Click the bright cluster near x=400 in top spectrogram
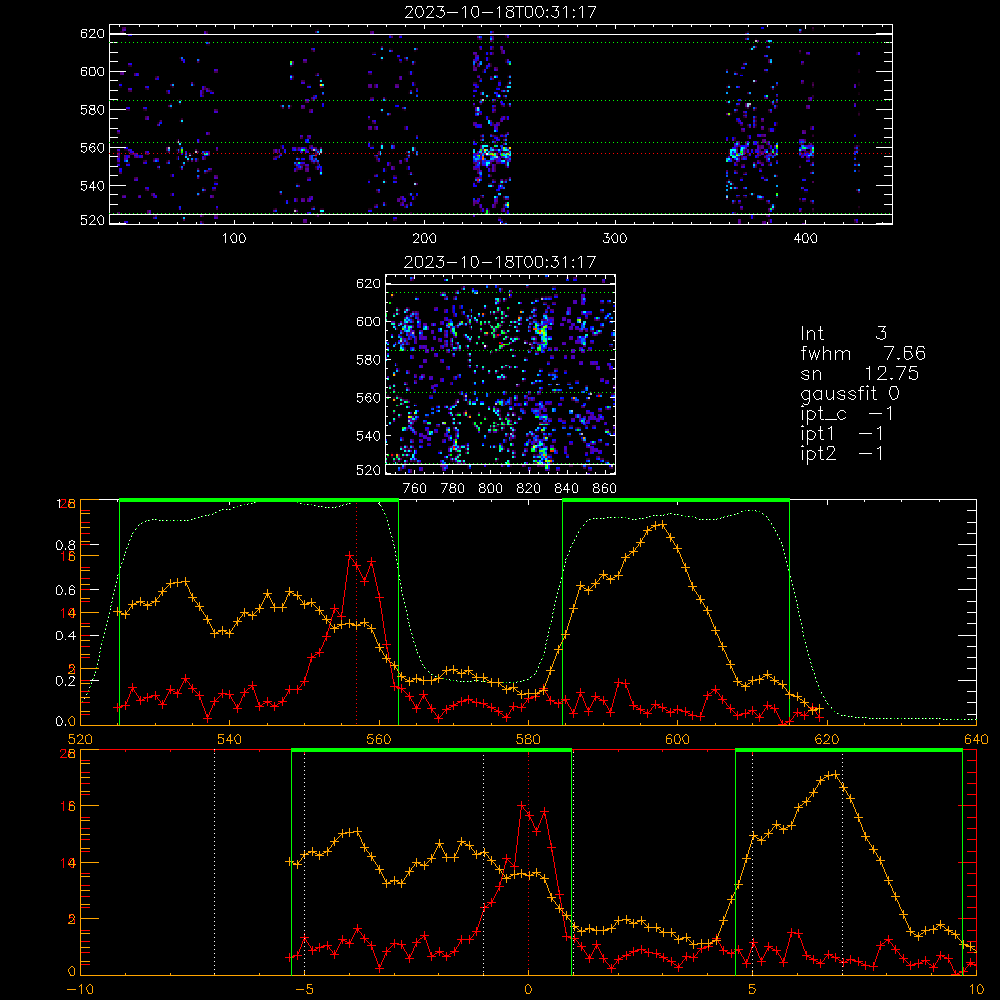Viewport: 1000px width, 1000px height. 807,151
